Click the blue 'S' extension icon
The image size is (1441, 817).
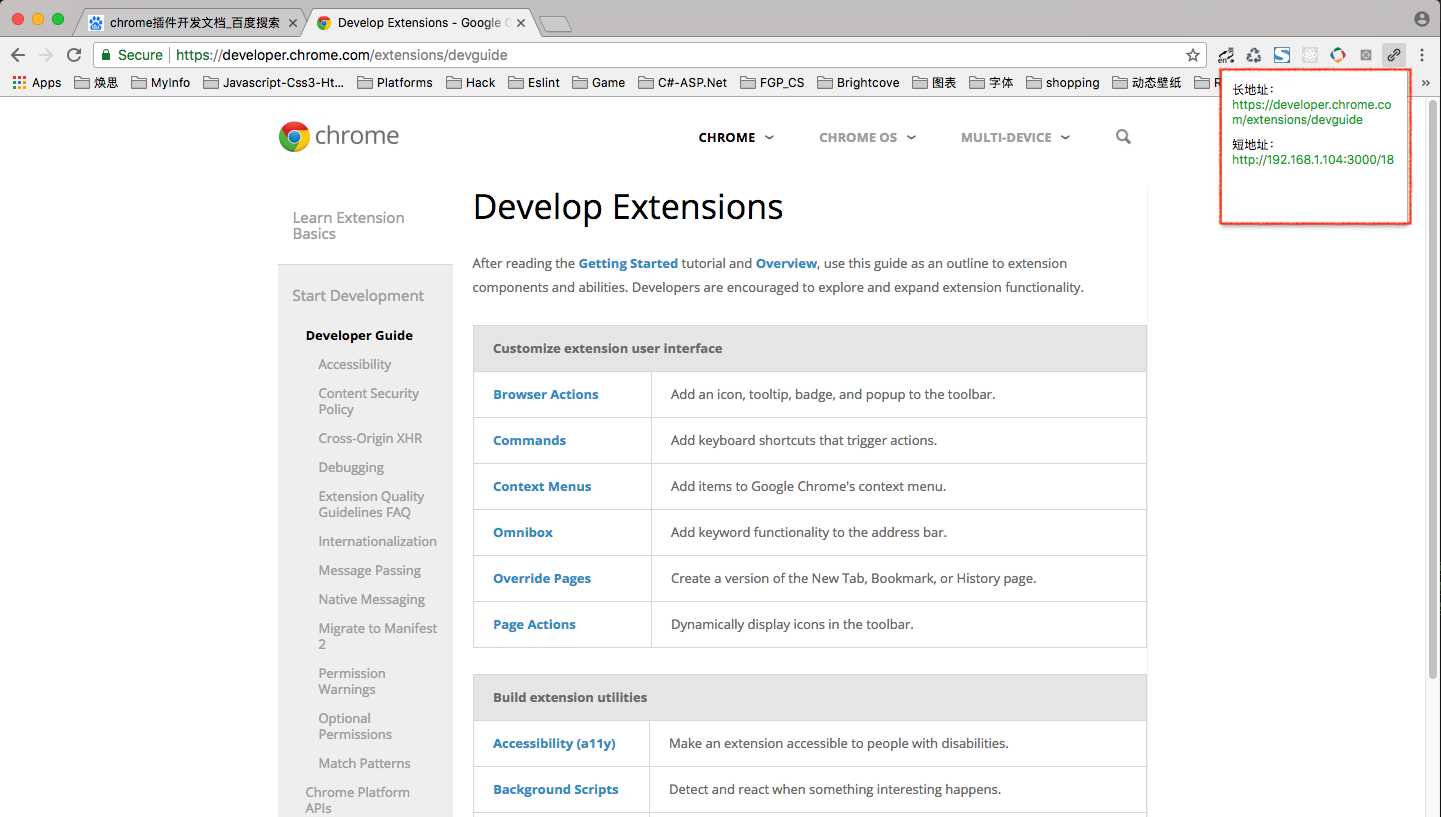pyautogui.click(x=1281, y=55)
